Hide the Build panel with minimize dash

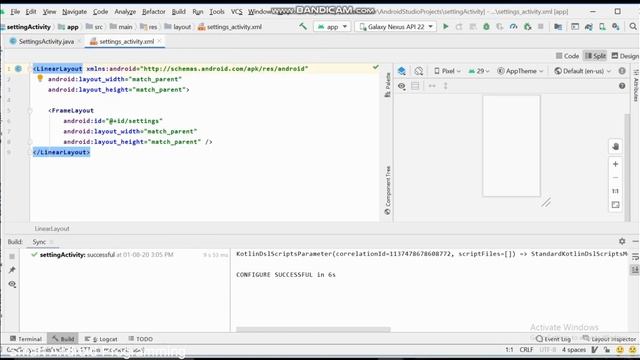coord(636,241)
